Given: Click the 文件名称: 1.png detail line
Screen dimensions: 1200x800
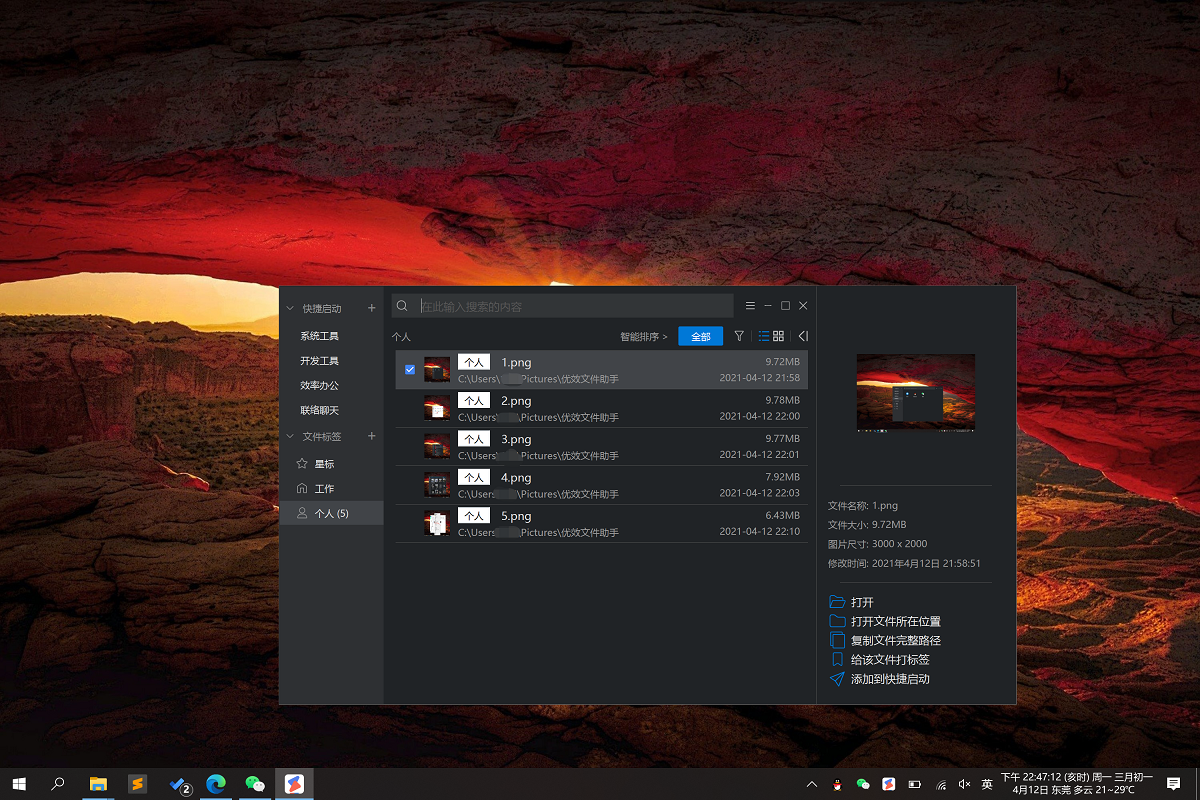Looking at the screenshot, I should 862,506.
